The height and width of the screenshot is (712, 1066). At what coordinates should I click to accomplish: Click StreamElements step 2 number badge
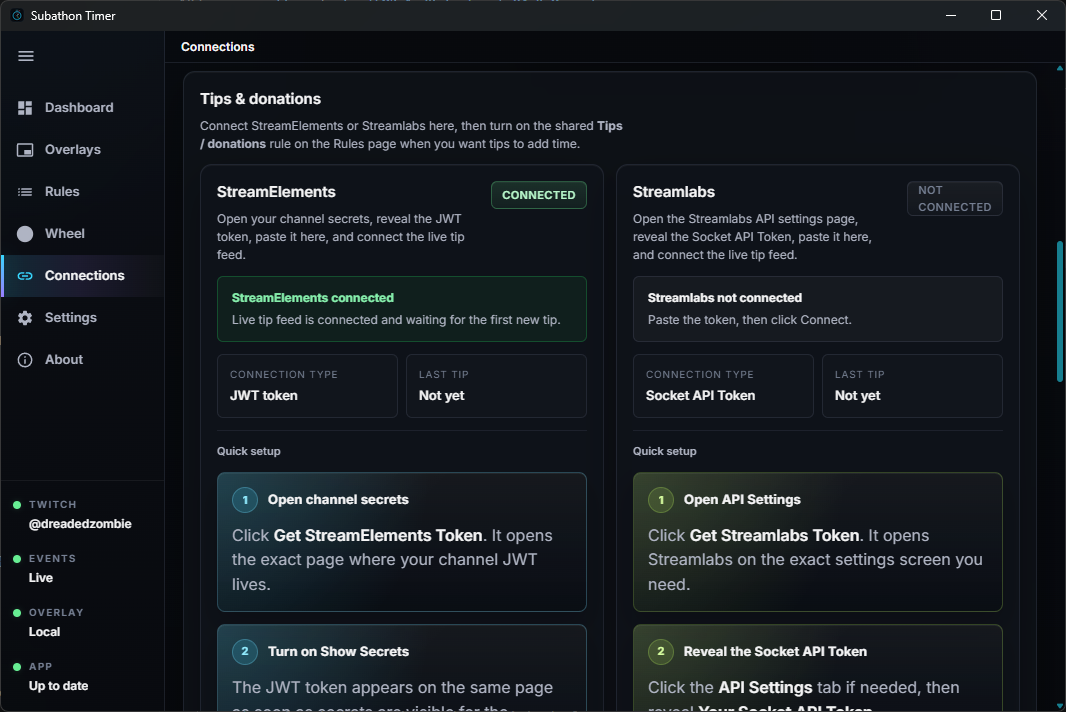point(245,651)
